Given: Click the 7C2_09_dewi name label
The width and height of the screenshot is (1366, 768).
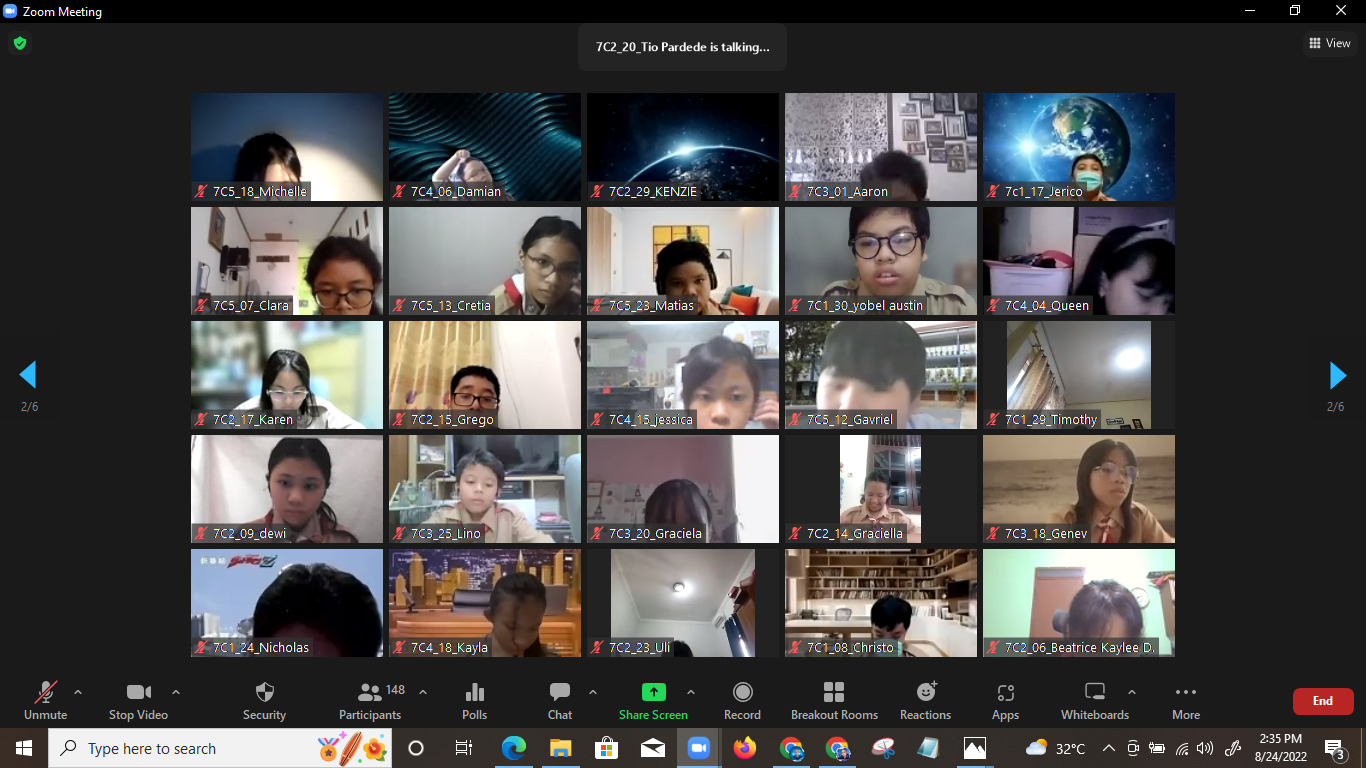Looking at the screenshot, I should coord(249,533).
